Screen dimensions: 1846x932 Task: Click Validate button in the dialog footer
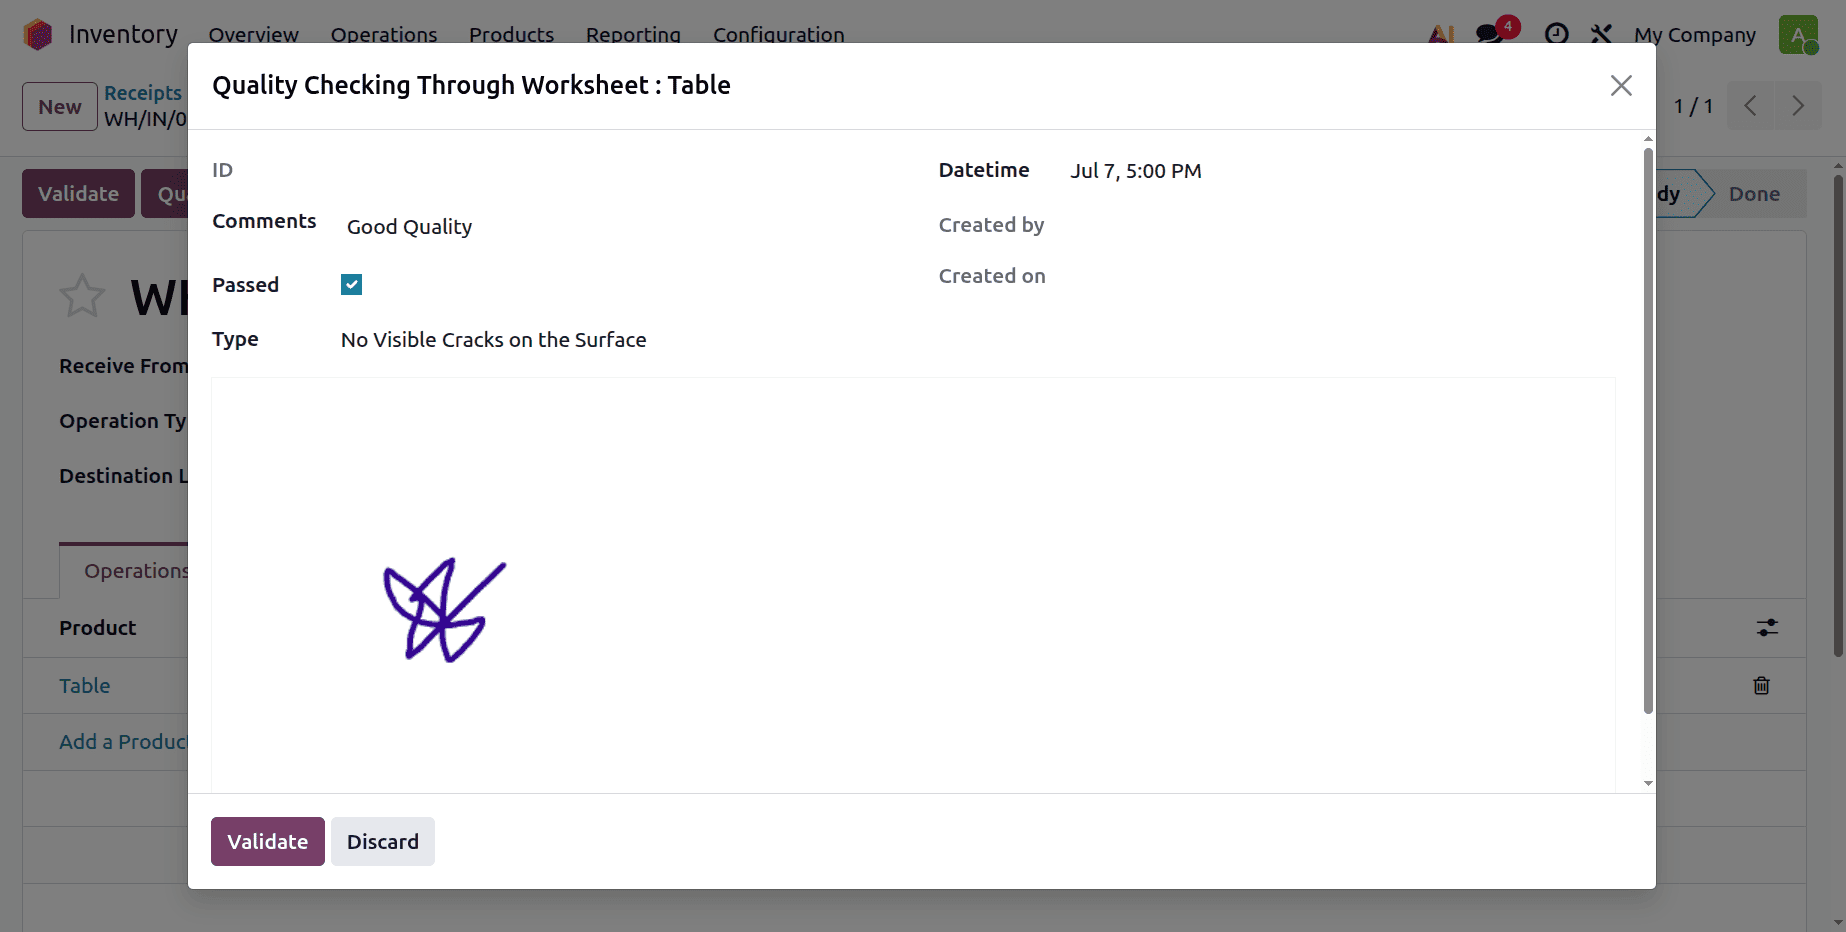(x=267, y=842)
